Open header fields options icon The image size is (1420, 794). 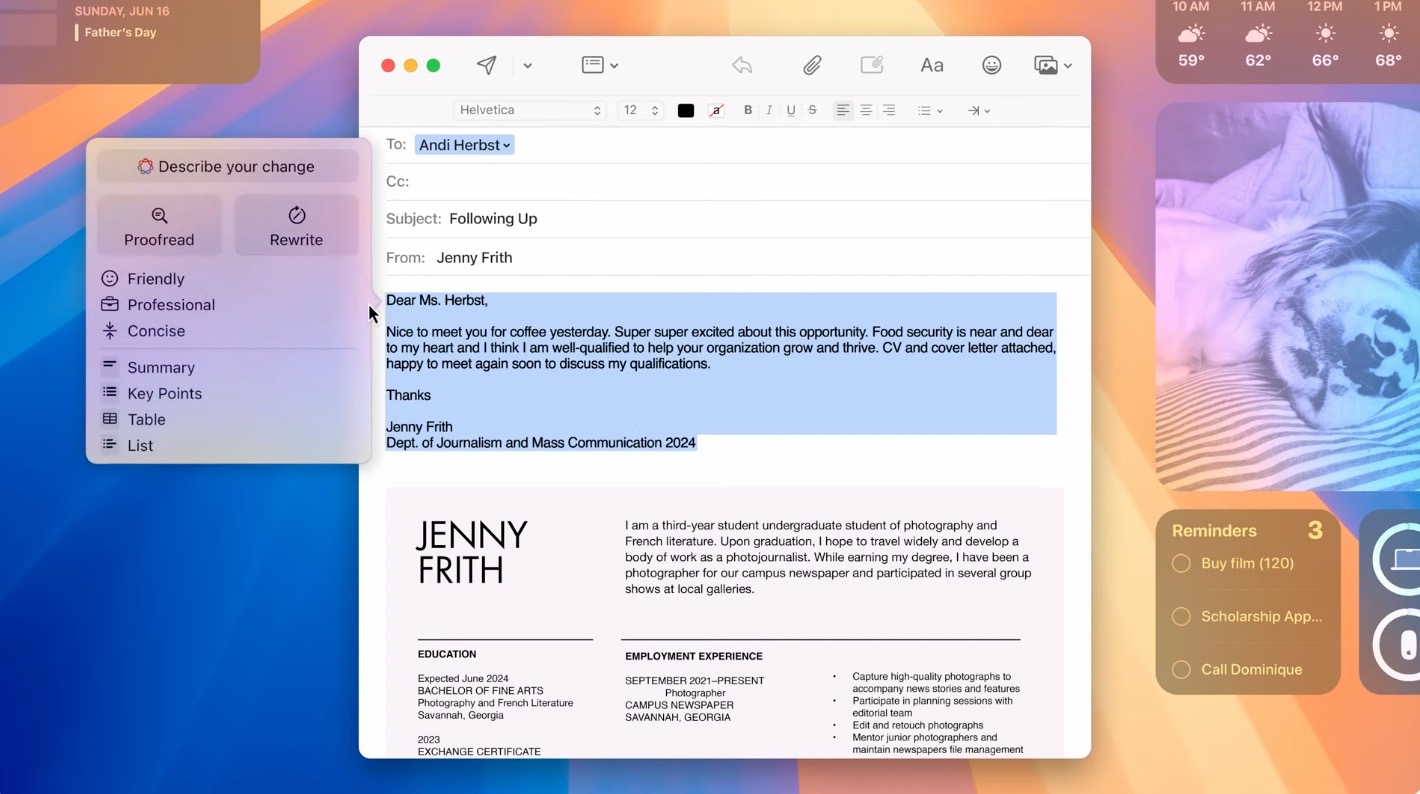[x=594, y=64]
